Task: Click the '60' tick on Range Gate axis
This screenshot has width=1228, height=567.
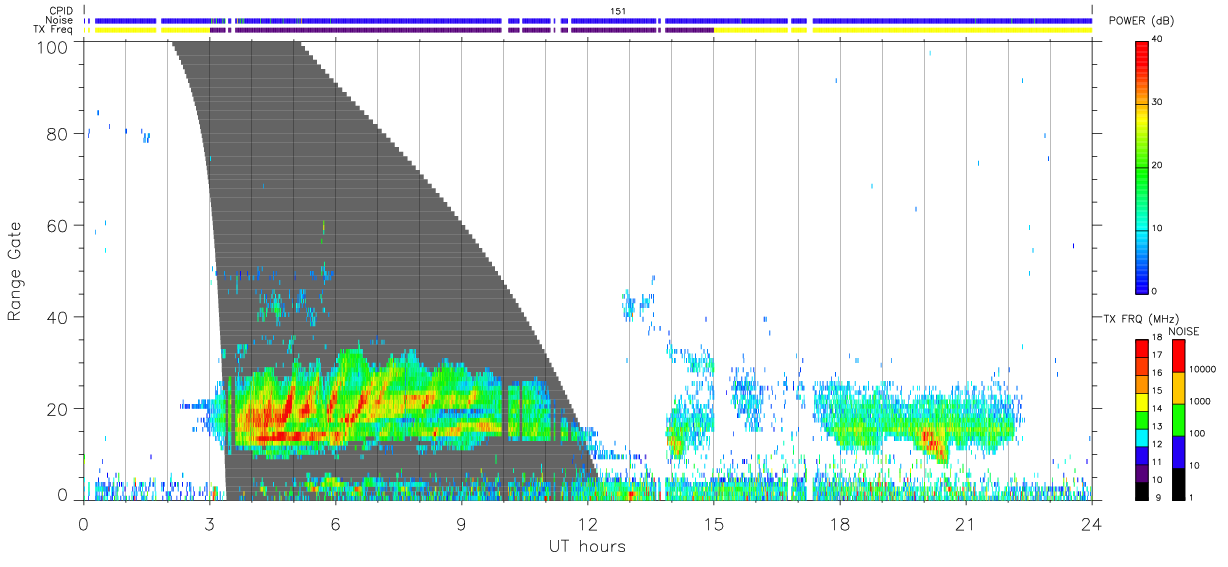Action: tap(58, 226)
